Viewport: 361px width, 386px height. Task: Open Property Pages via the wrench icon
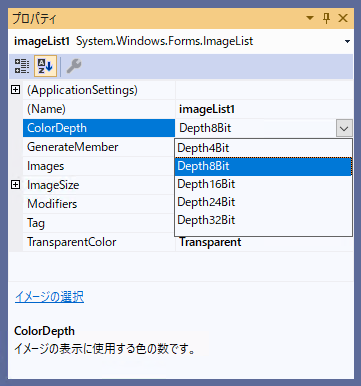74,66
